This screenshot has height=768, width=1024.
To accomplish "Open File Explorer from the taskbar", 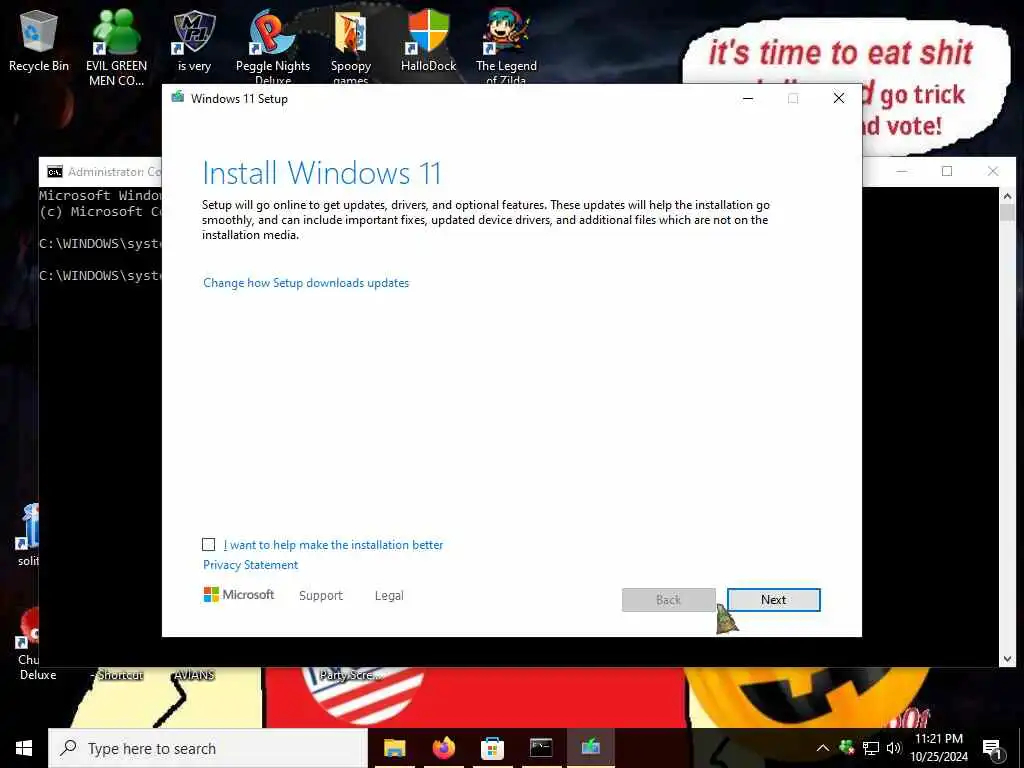I will click(394, 748).
